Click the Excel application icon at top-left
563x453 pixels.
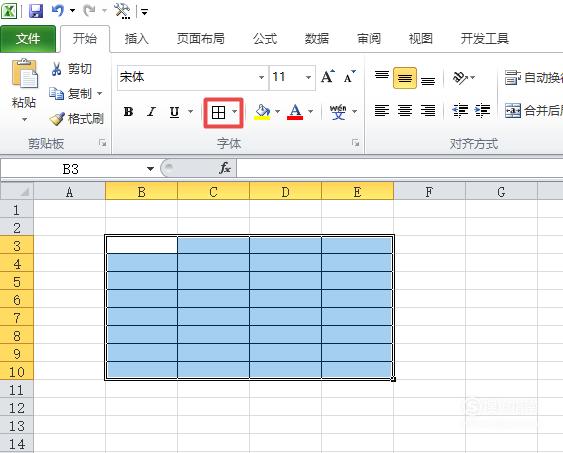click(9, 11)
